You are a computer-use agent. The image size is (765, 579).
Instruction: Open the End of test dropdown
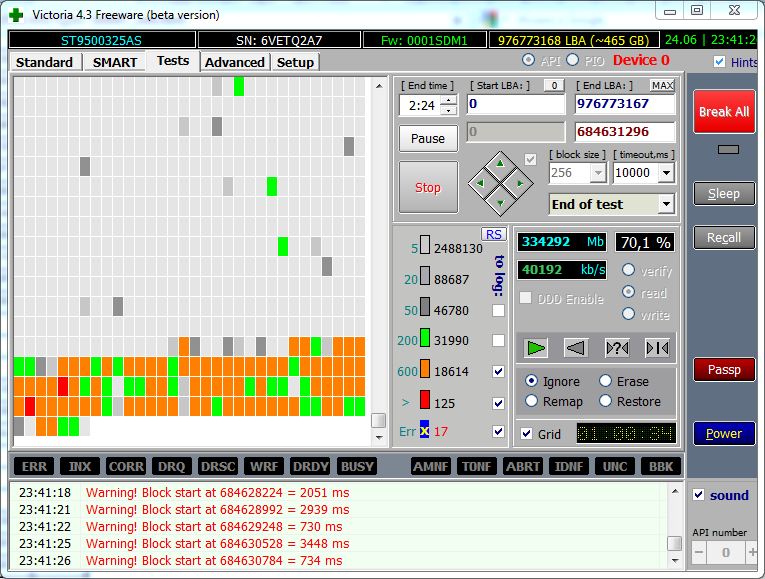[x=666, y=204]
